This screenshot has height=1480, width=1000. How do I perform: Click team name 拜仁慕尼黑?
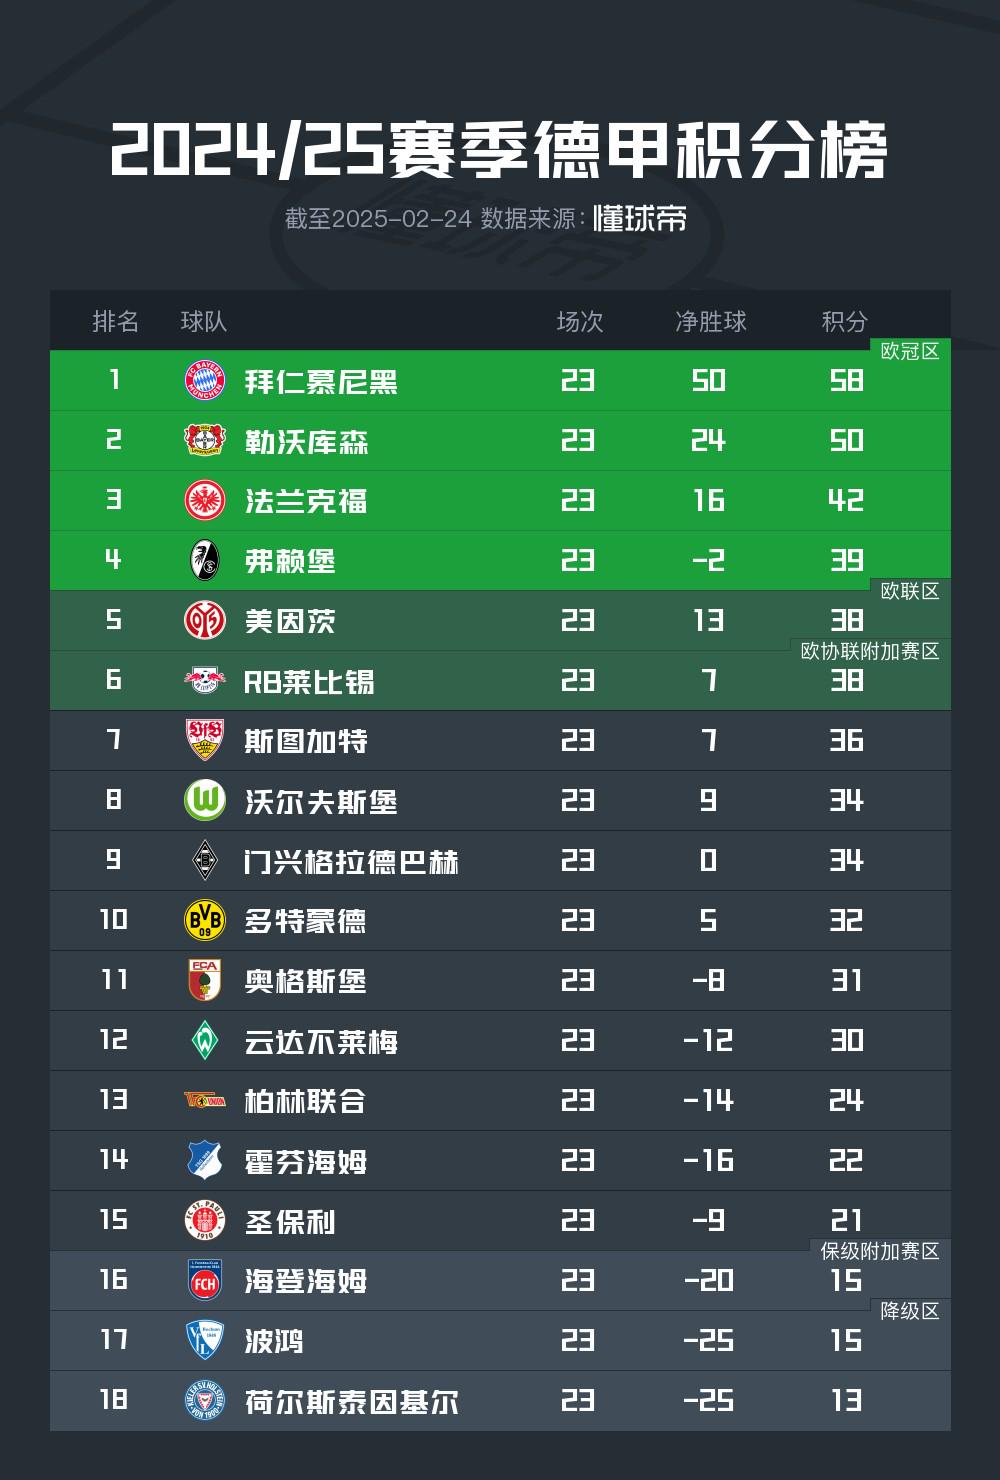(321, 382)
